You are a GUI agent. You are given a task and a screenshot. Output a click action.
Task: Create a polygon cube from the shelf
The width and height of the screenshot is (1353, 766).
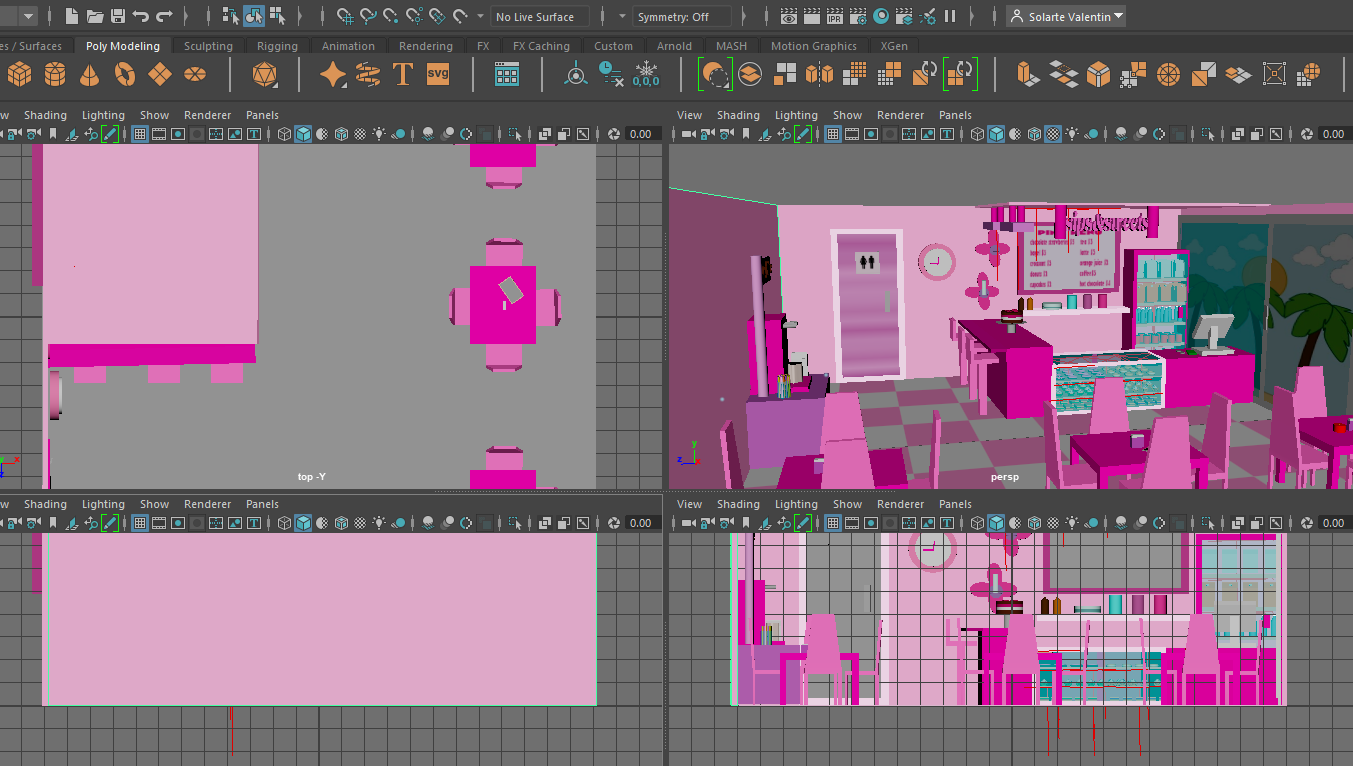[20, 74]
